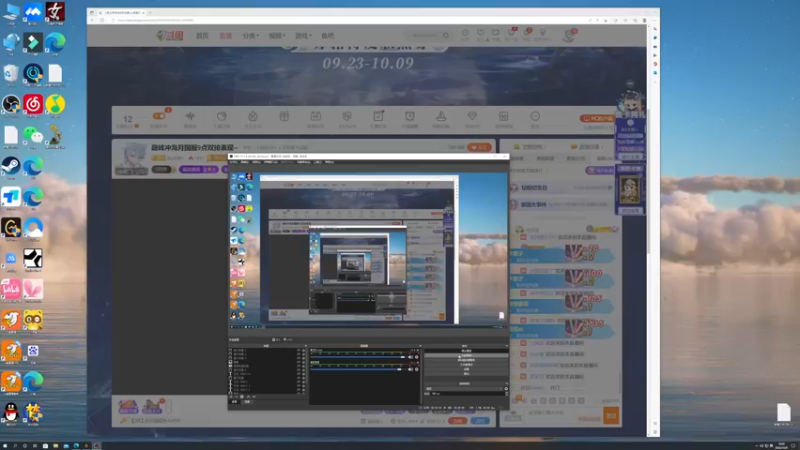The image size is (800, 450).
Task: Open watch history clock icon in header
Action: click(x=465, y=33)
